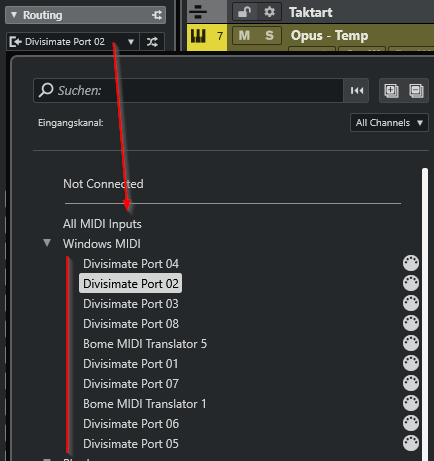The width and height of the screenshot is (434, 461).
Task: Solo the Opus - Temp track
Action: pyautogui.click(x=269, y=35)
